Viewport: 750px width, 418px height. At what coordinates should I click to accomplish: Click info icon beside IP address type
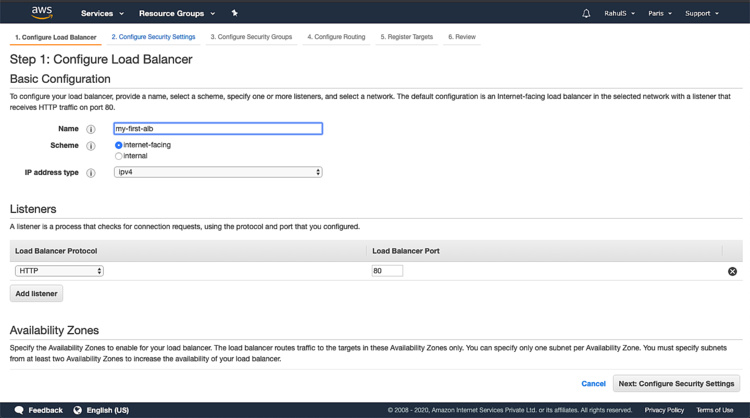91,173
